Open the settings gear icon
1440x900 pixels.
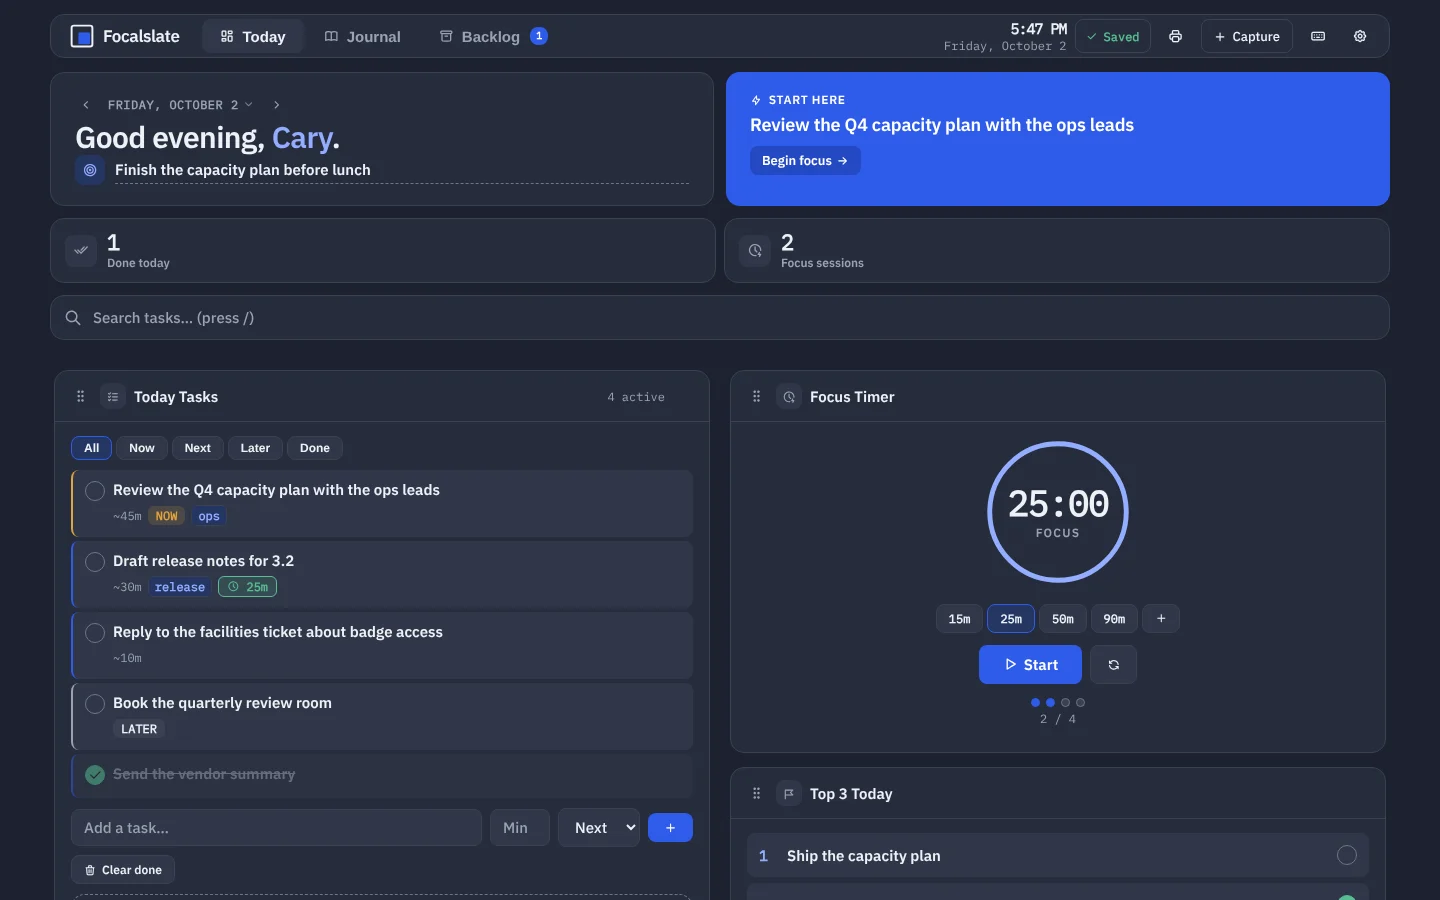pyautogui.click(x=1360, y=36)
